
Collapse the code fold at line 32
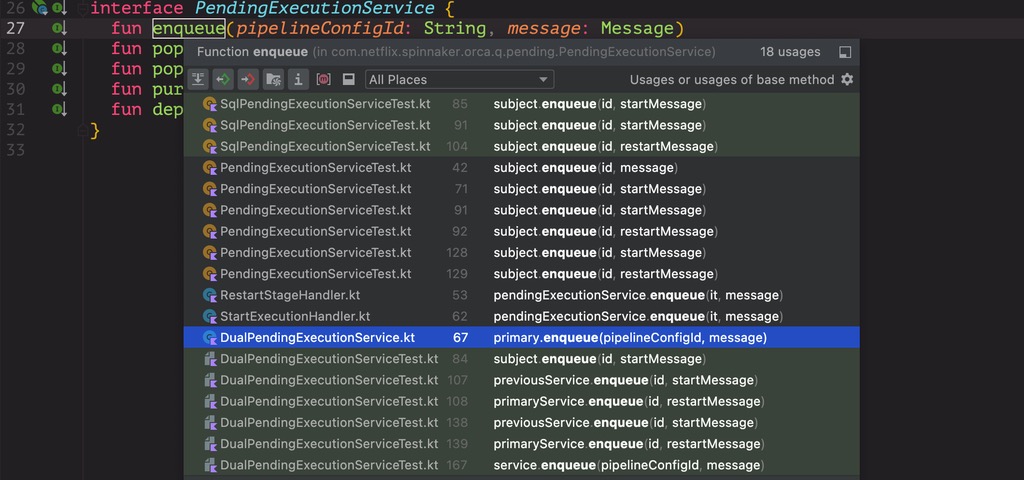[x=82, y=131]
